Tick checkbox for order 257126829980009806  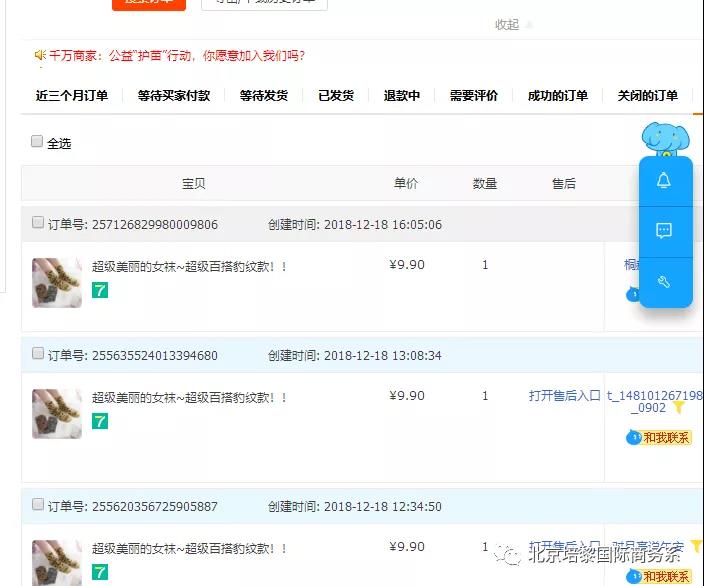[38, 223]
